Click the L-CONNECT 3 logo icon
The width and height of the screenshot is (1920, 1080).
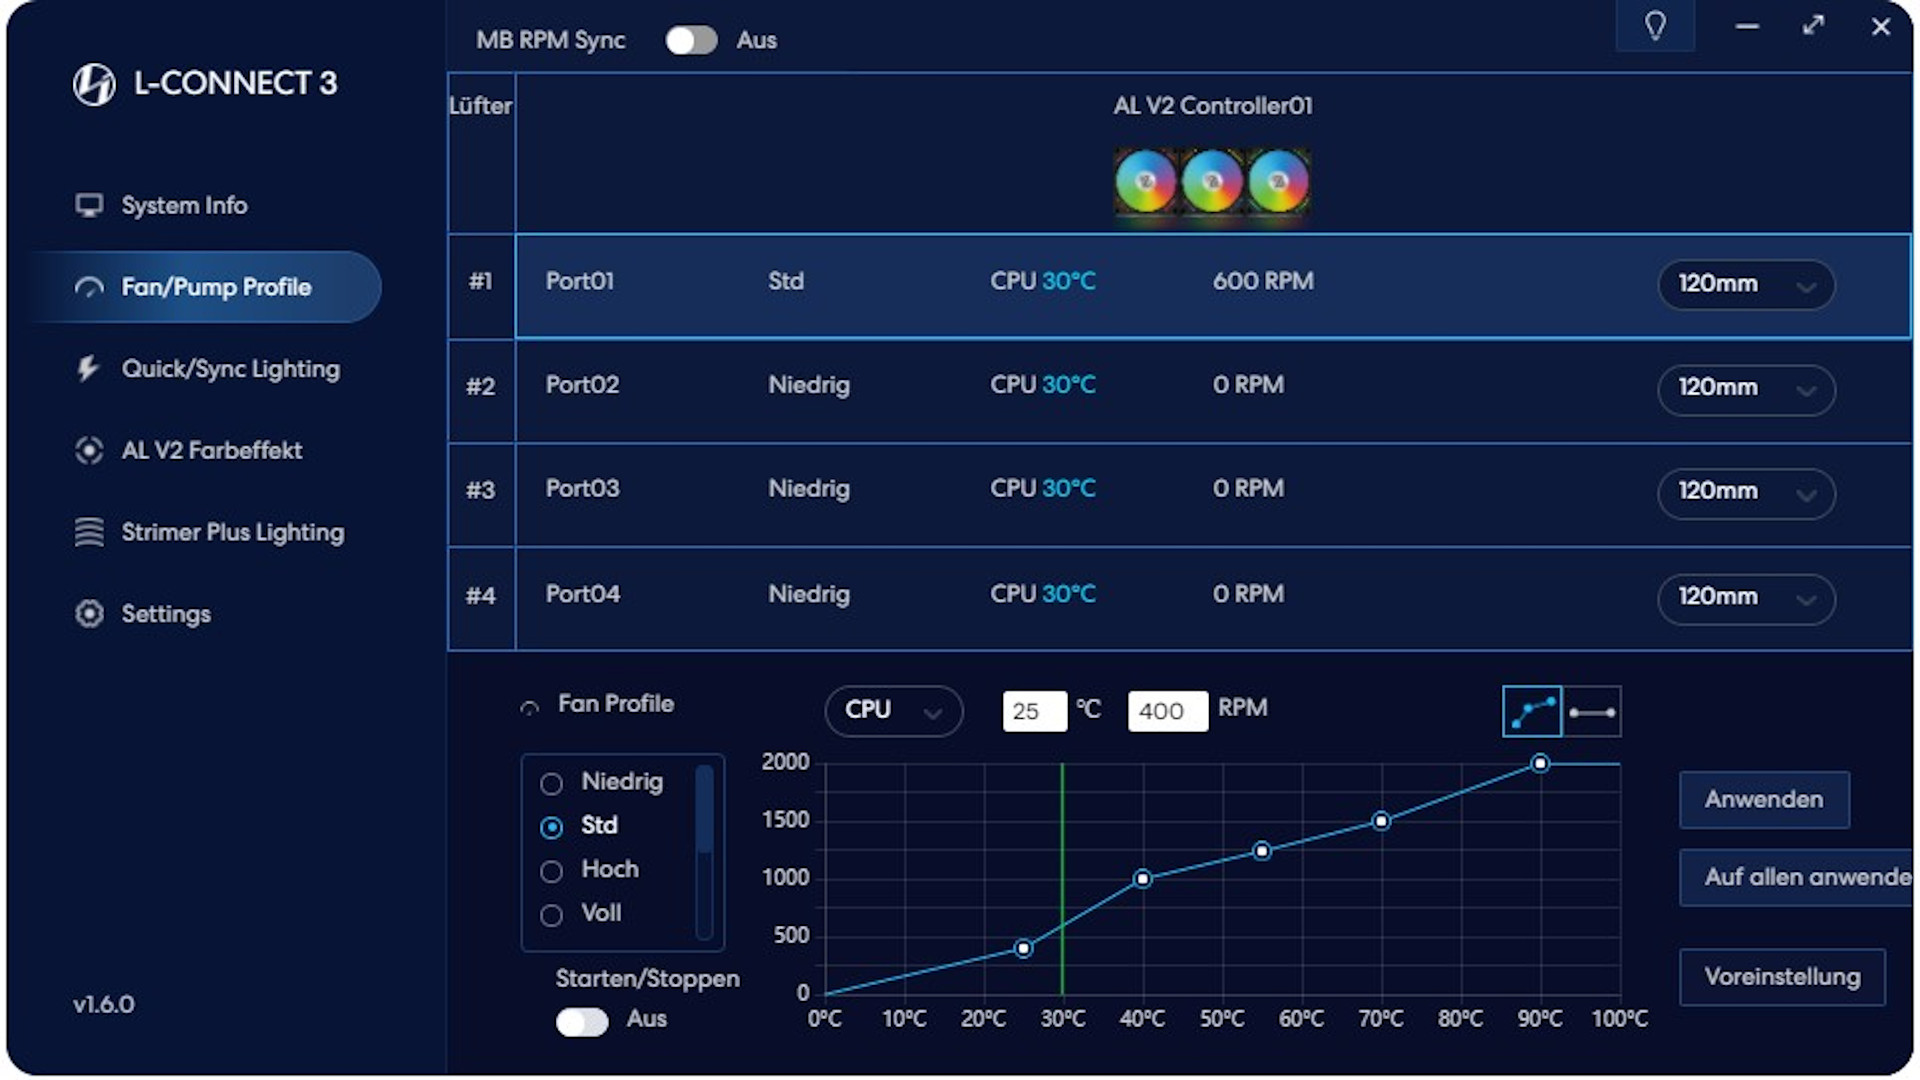[x=94, y=84]
